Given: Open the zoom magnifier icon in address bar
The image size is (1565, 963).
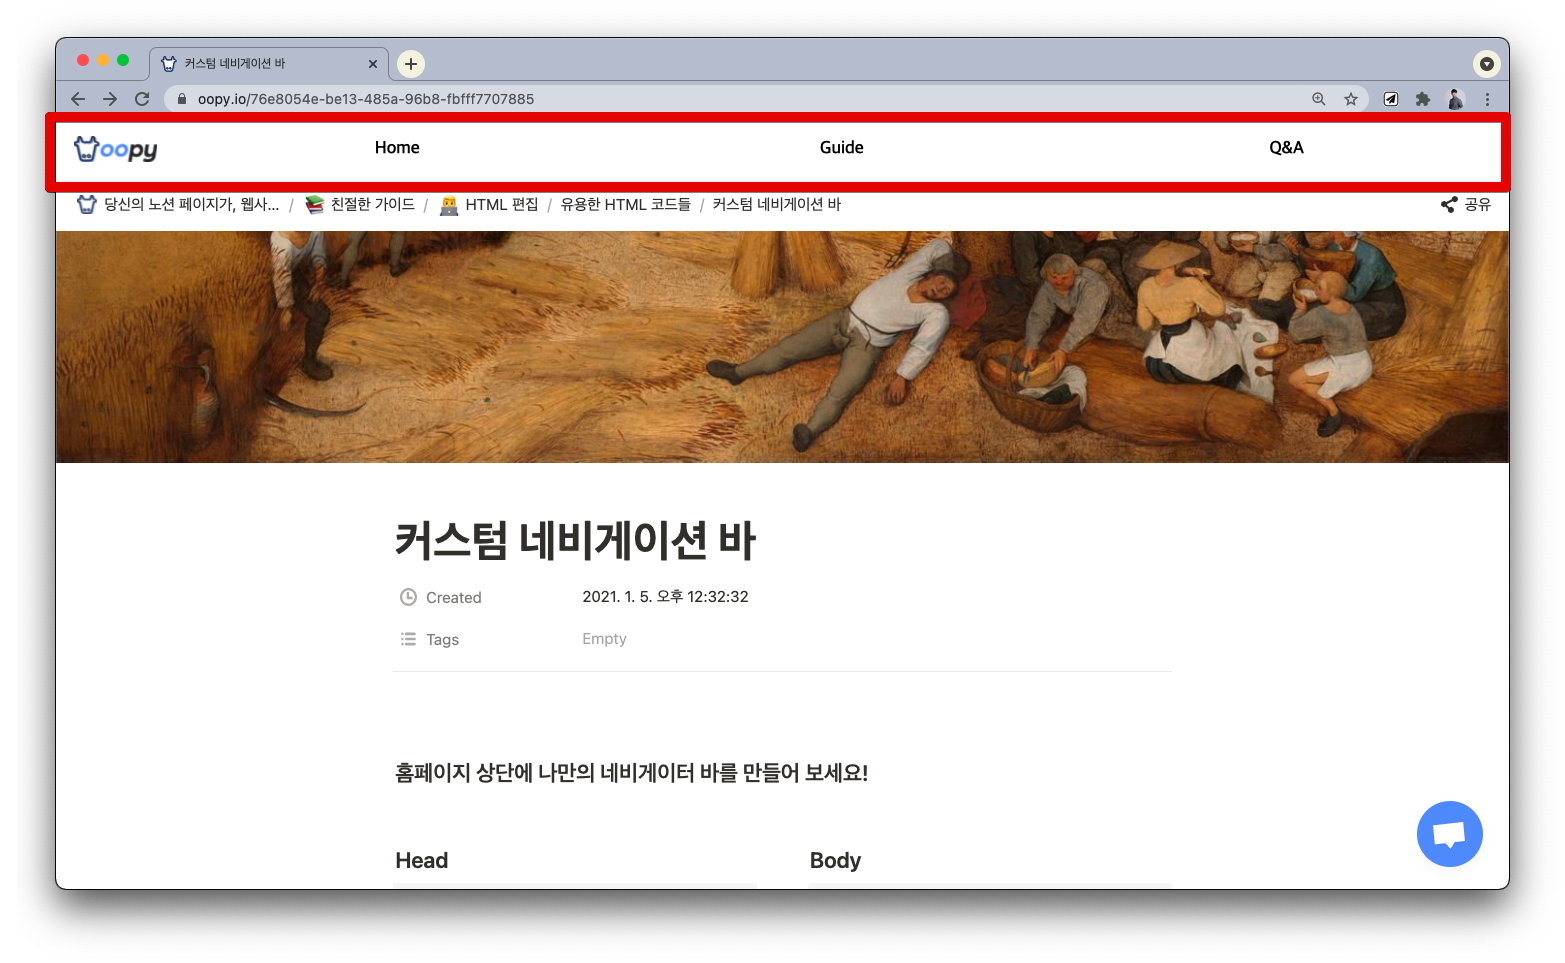Looking at the screenshot, I should coord(1319,99).
